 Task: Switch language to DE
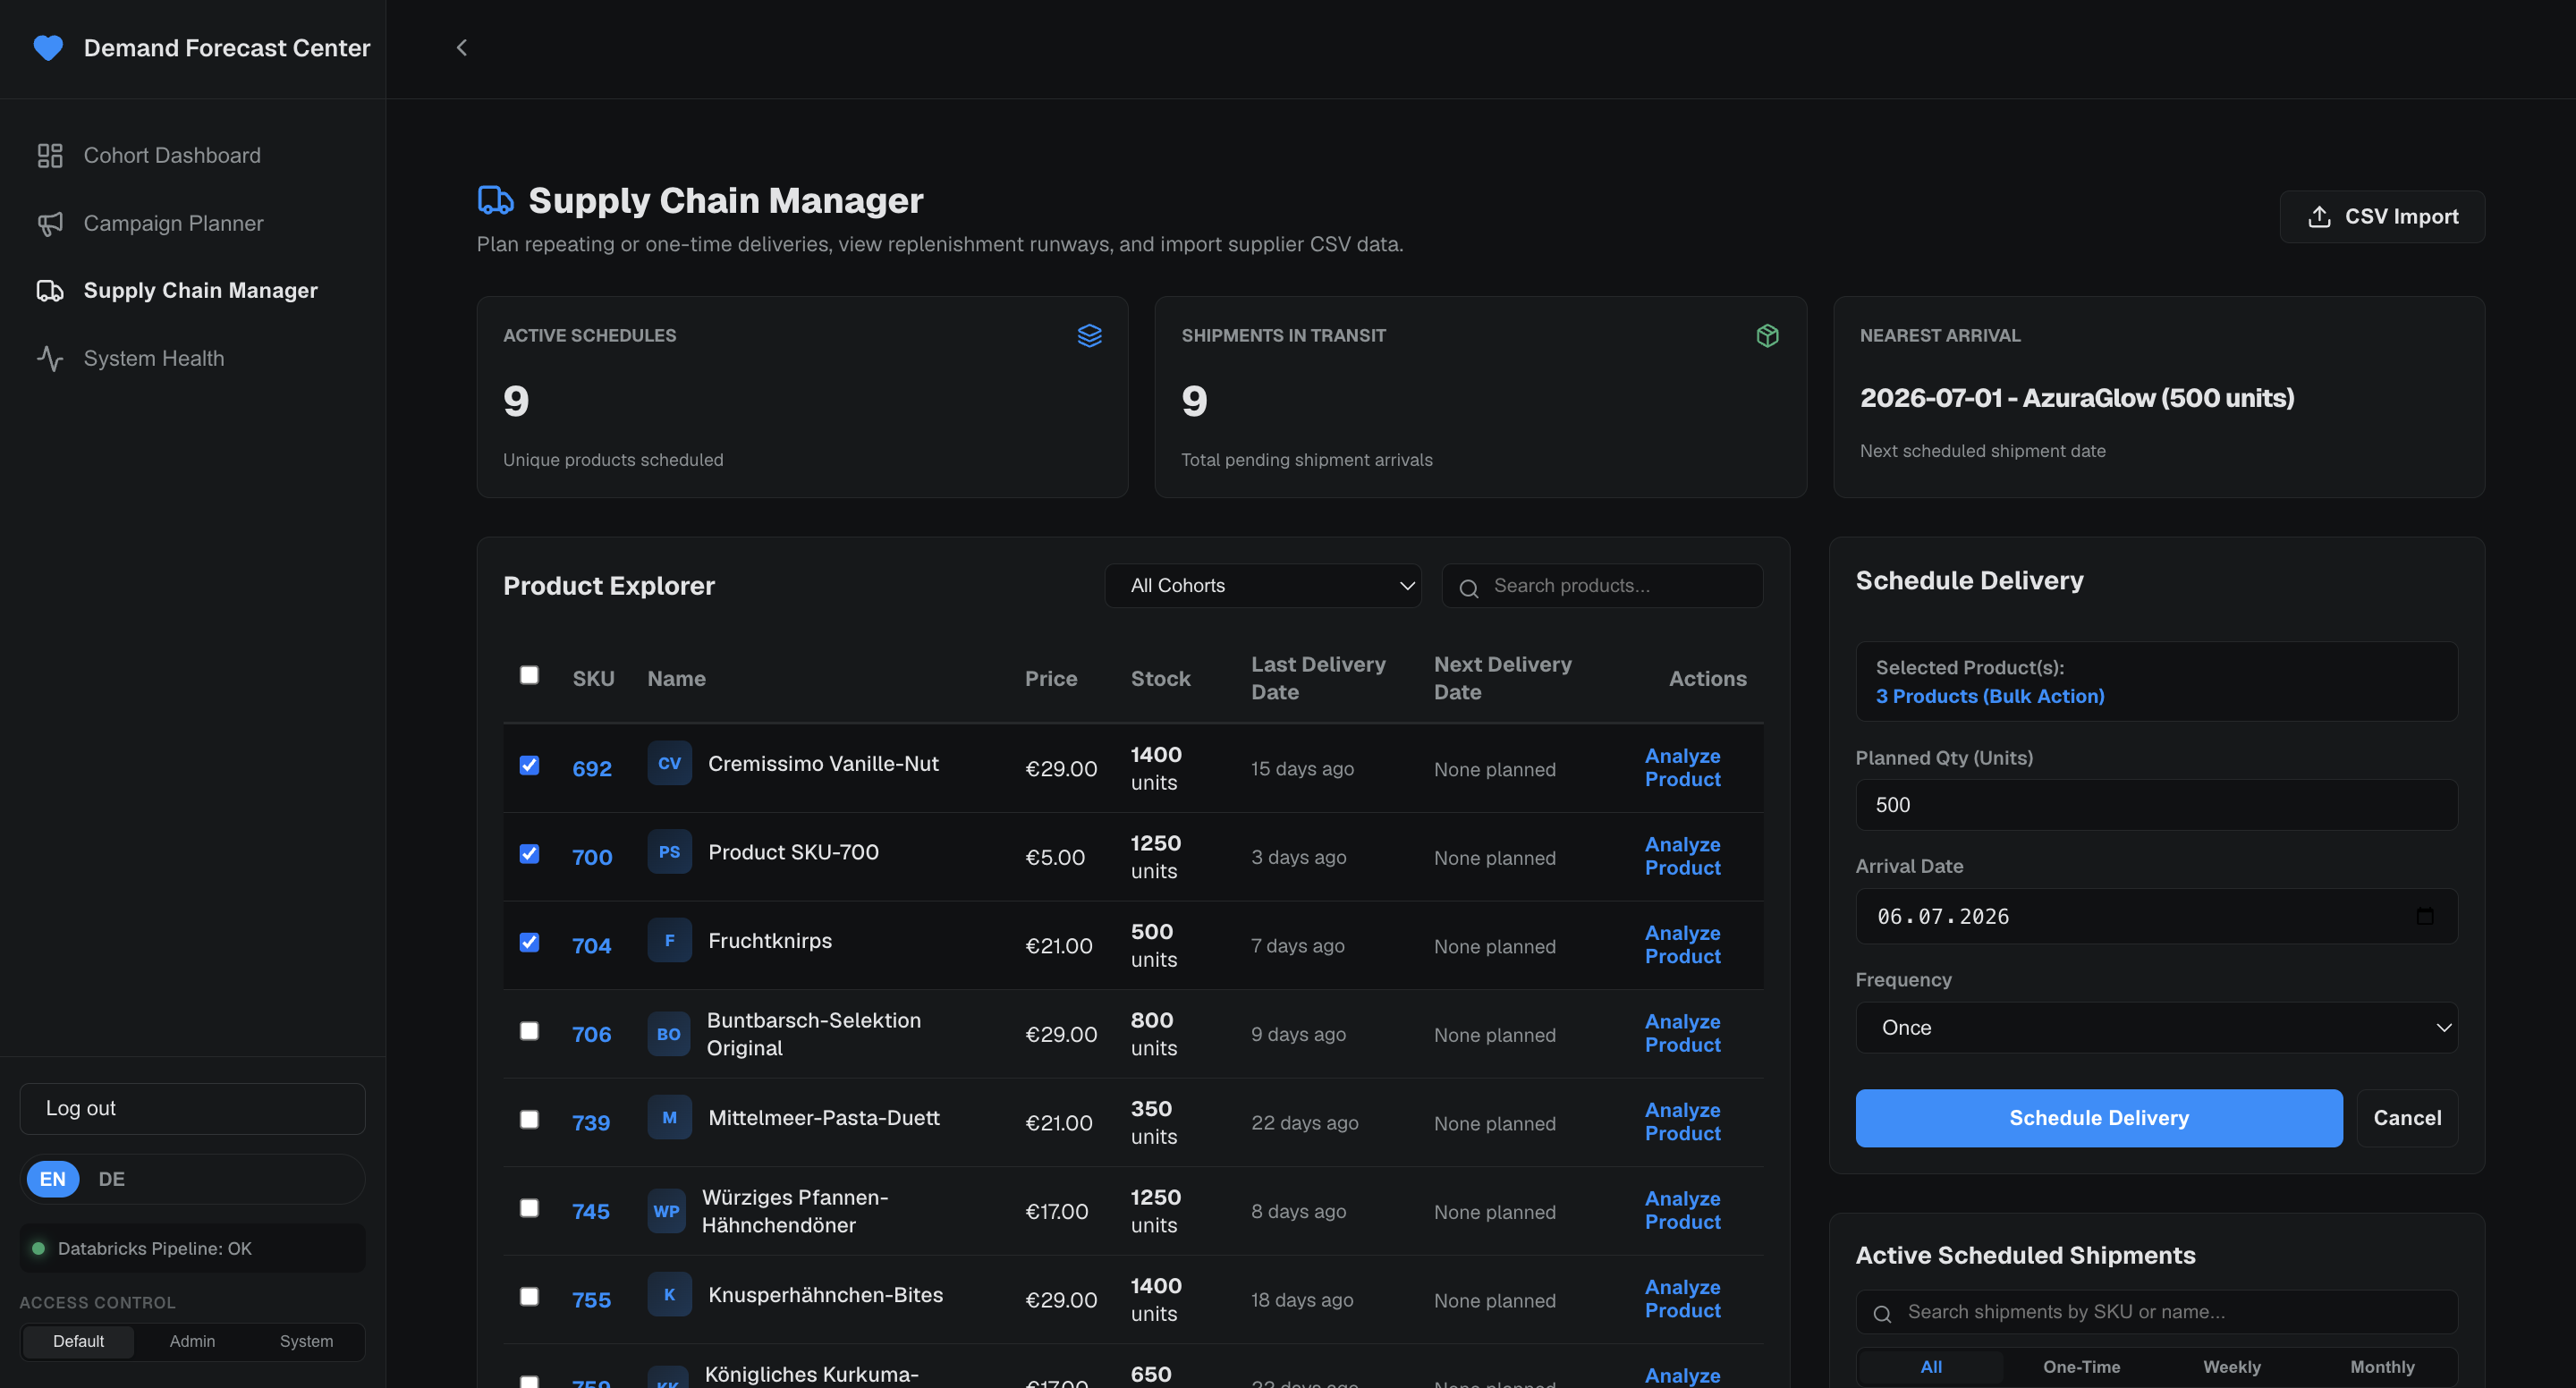click(x=111, y=1179)
